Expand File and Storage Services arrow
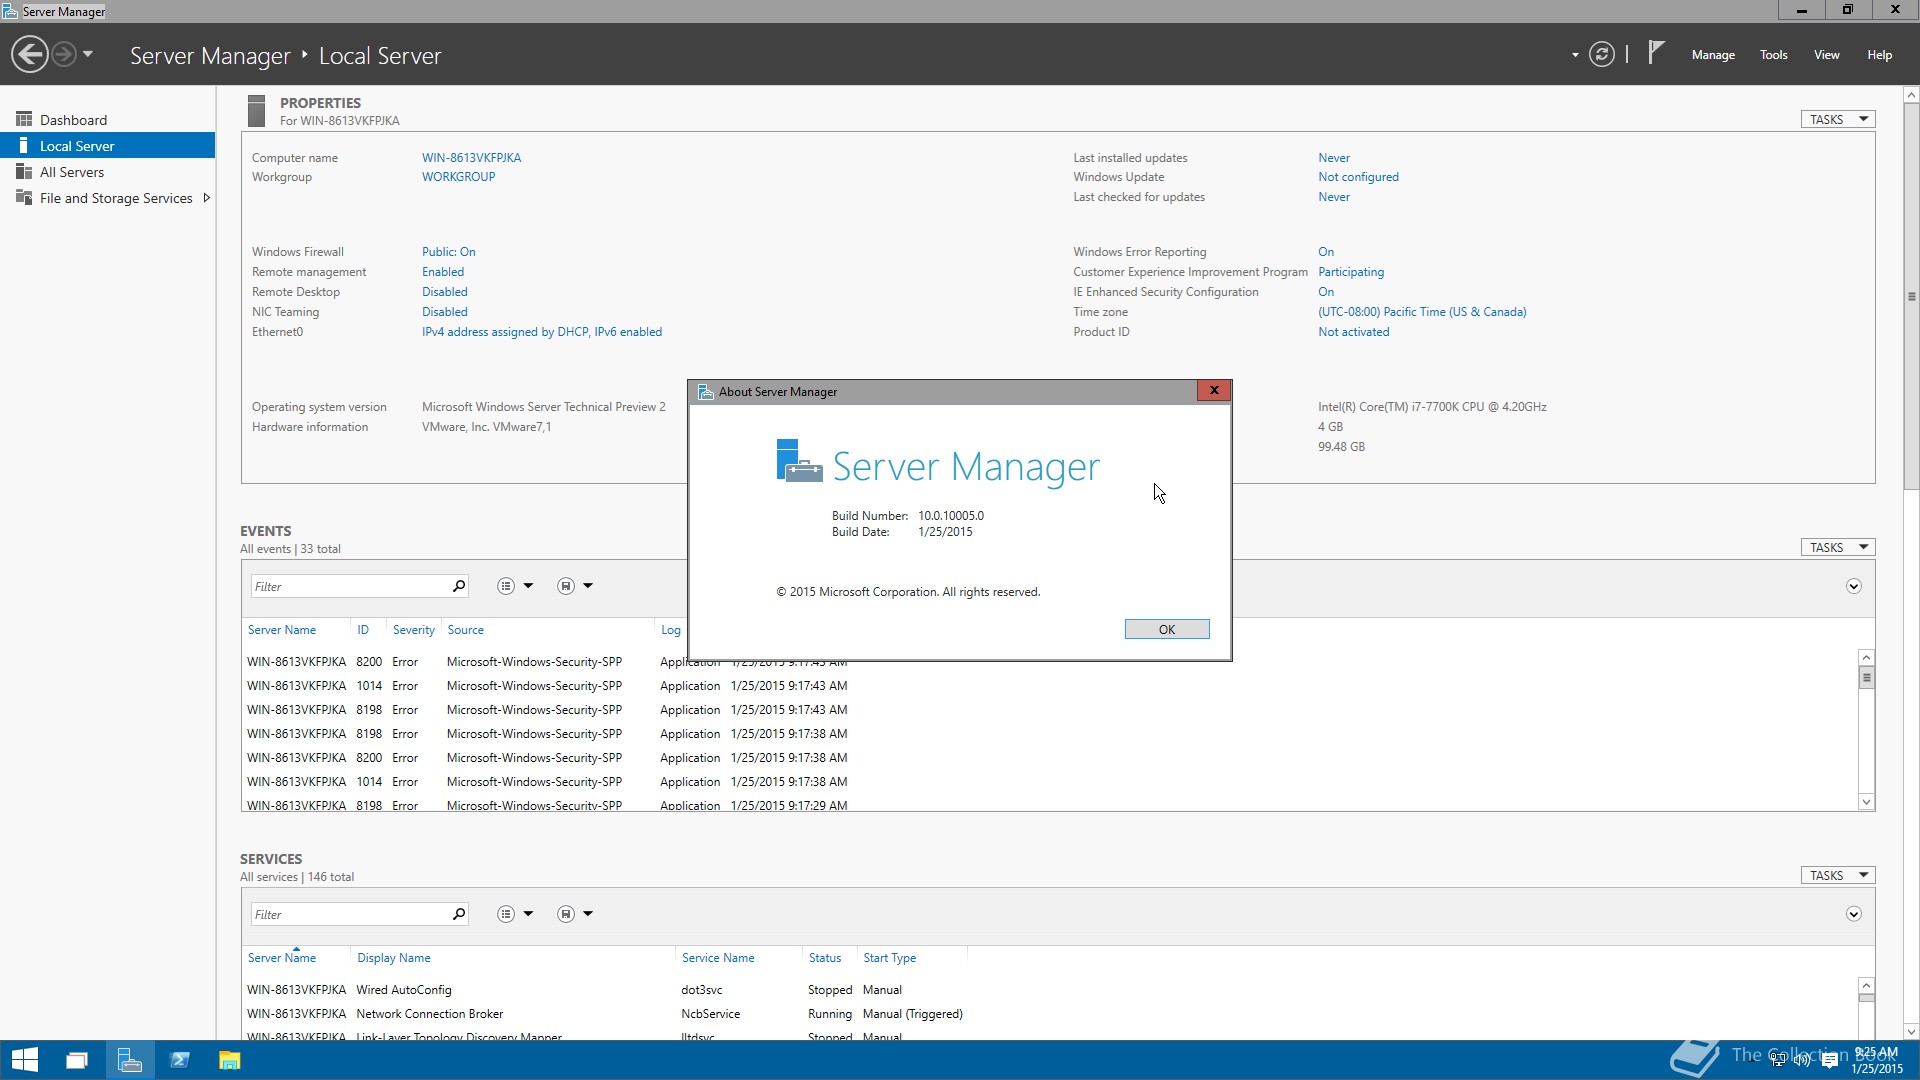1920x1080 pixels. pyautogui.click(x=206, y=198)
